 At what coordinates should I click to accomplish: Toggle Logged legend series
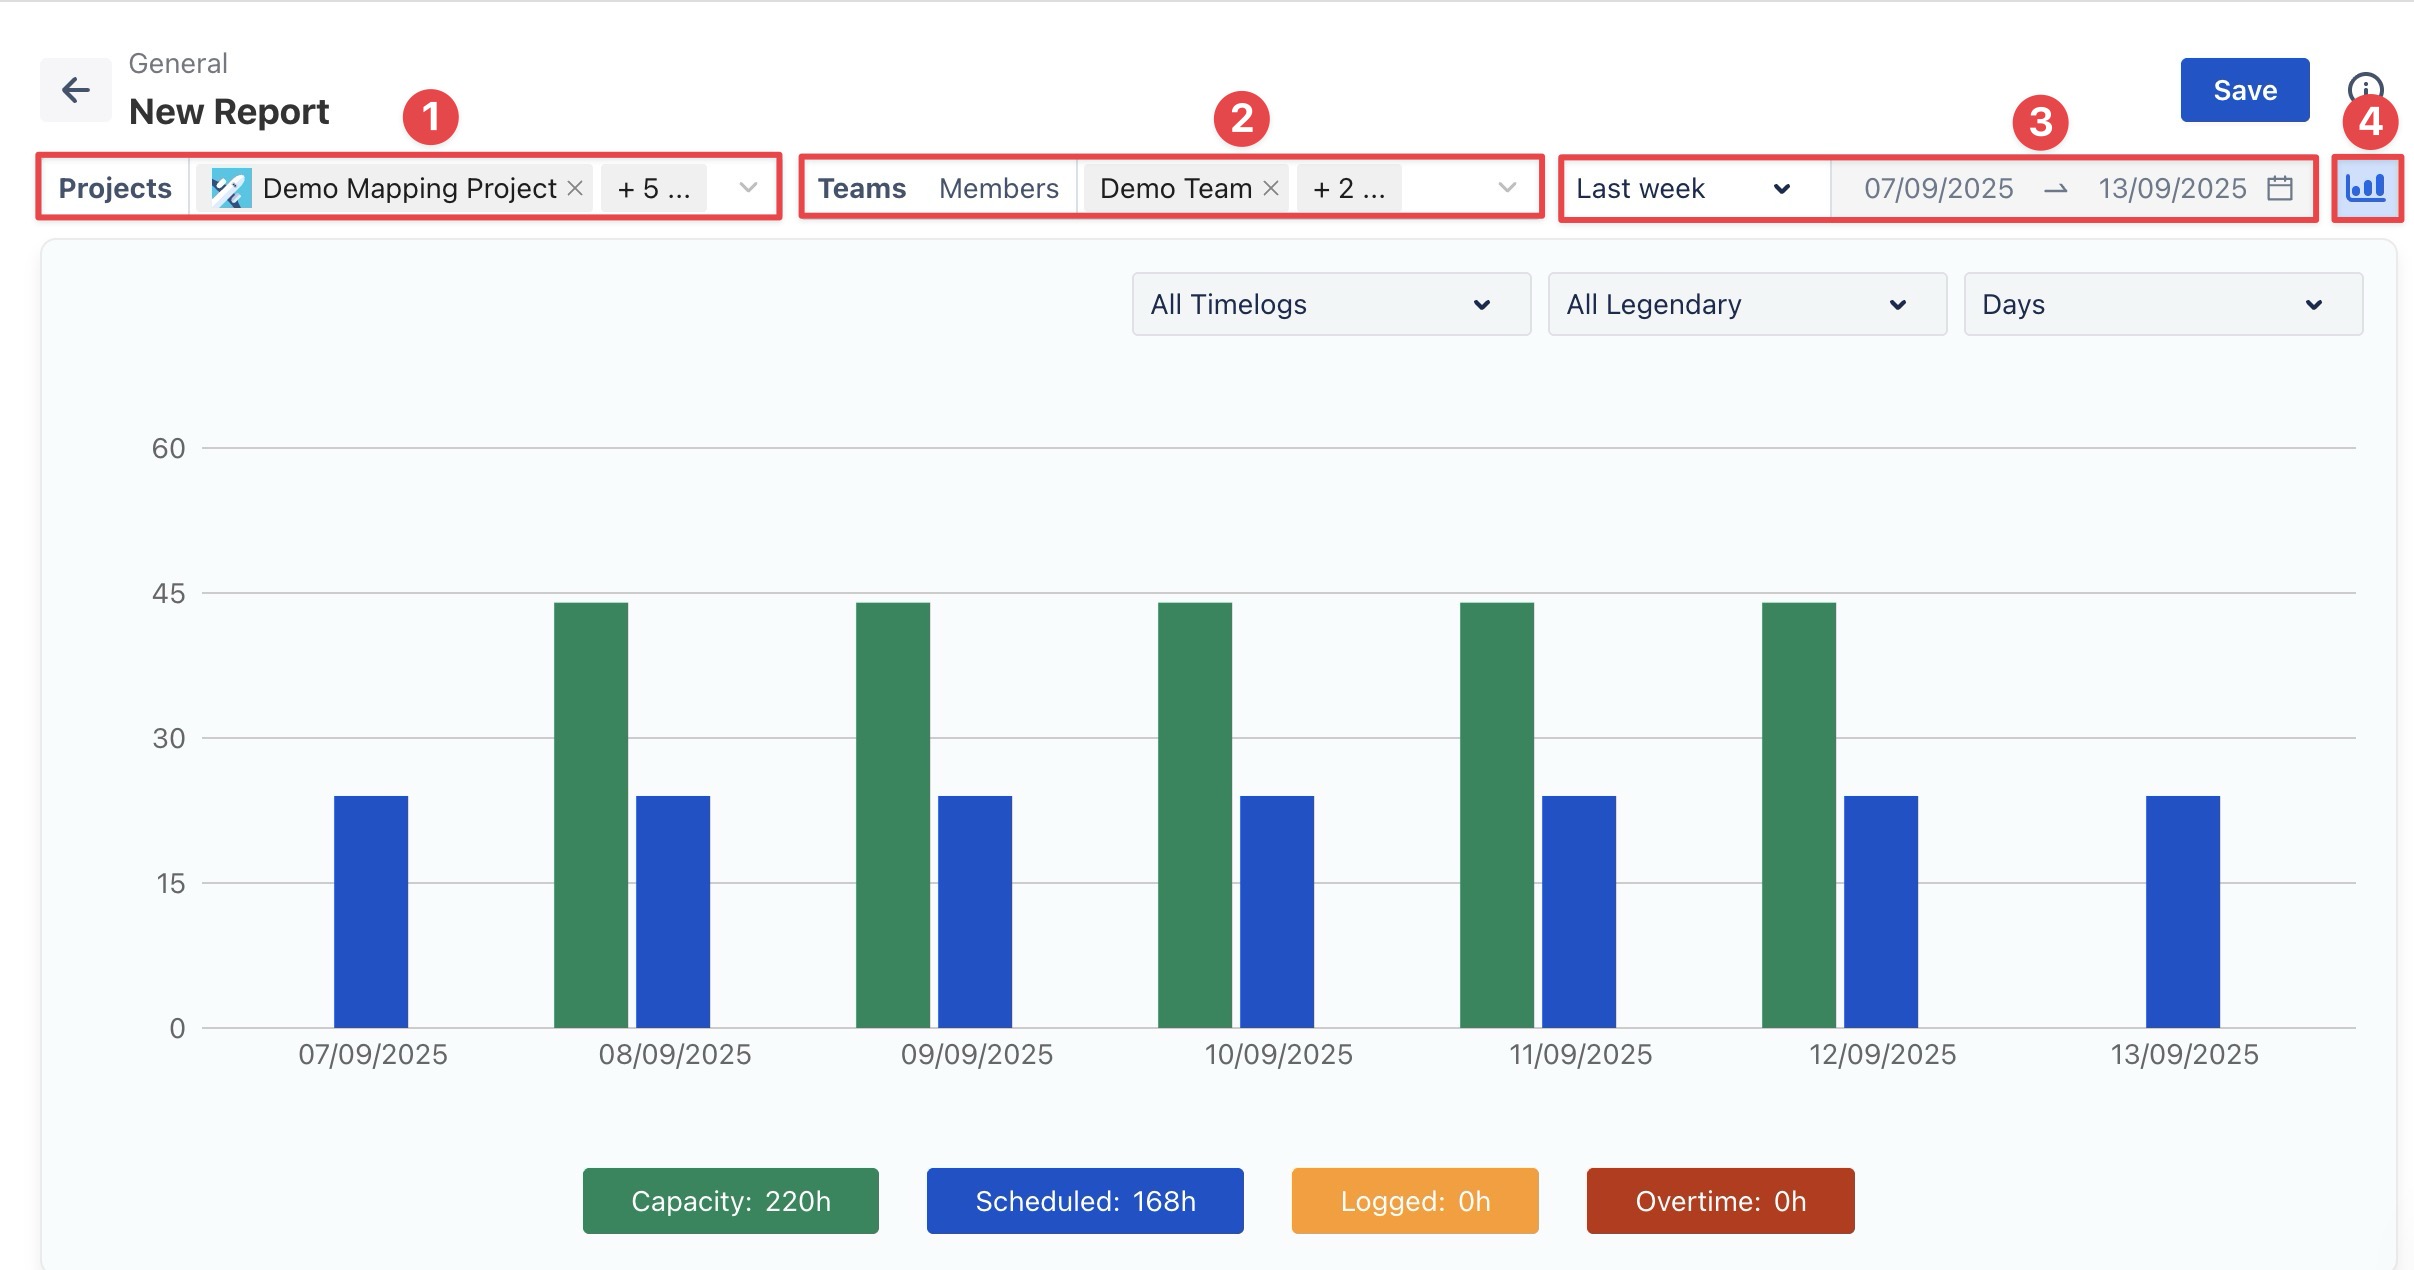tap(1414, 1201)
